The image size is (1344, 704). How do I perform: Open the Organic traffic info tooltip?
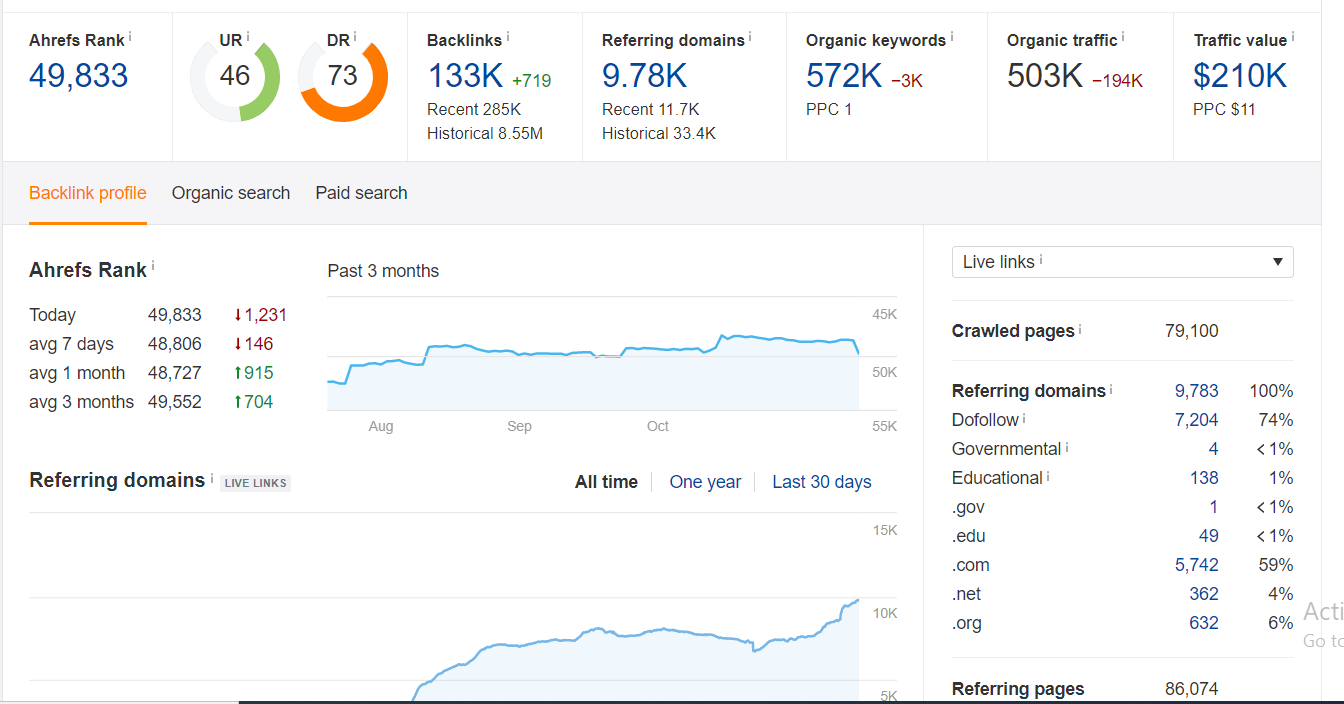coord(1123,35)
